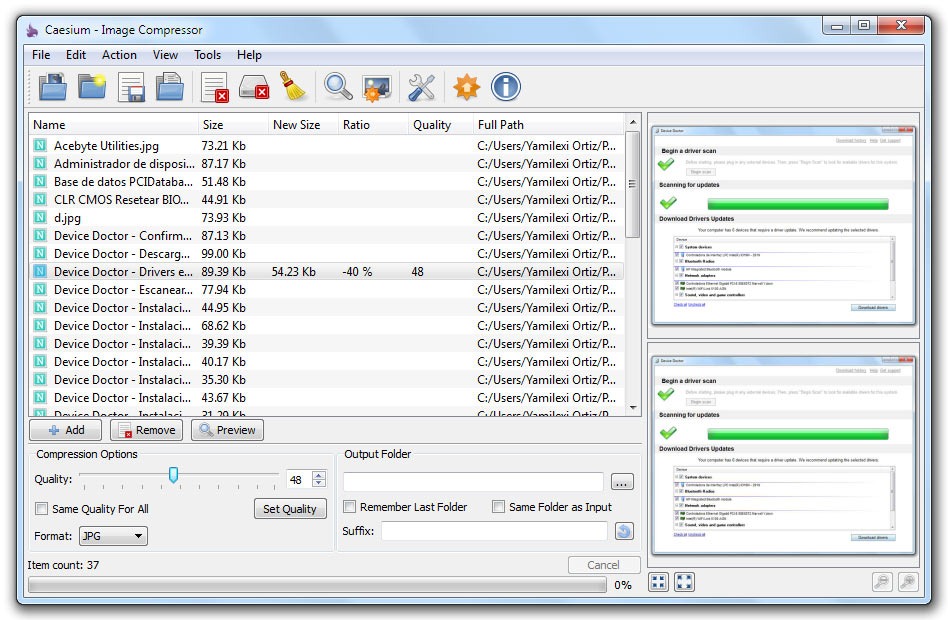
Task: Click the file list scrollbar down arrow
Action: click(x=632, y=408)
